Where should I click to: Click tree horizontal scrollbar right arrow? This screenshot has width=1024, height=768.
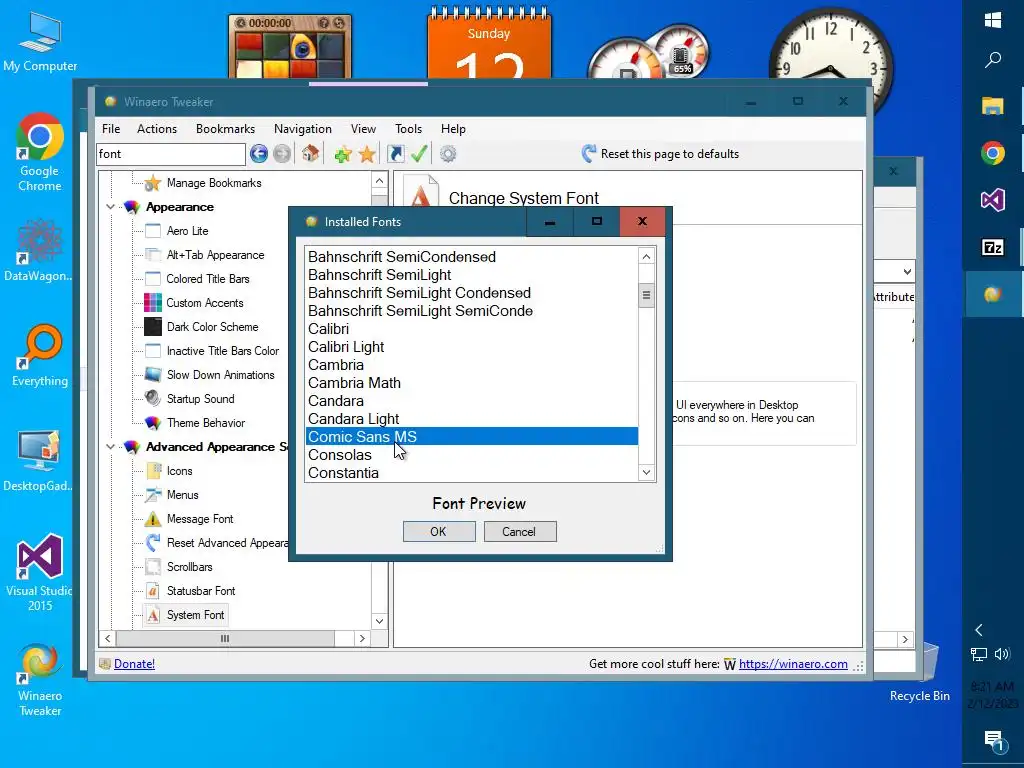[362, 639]
